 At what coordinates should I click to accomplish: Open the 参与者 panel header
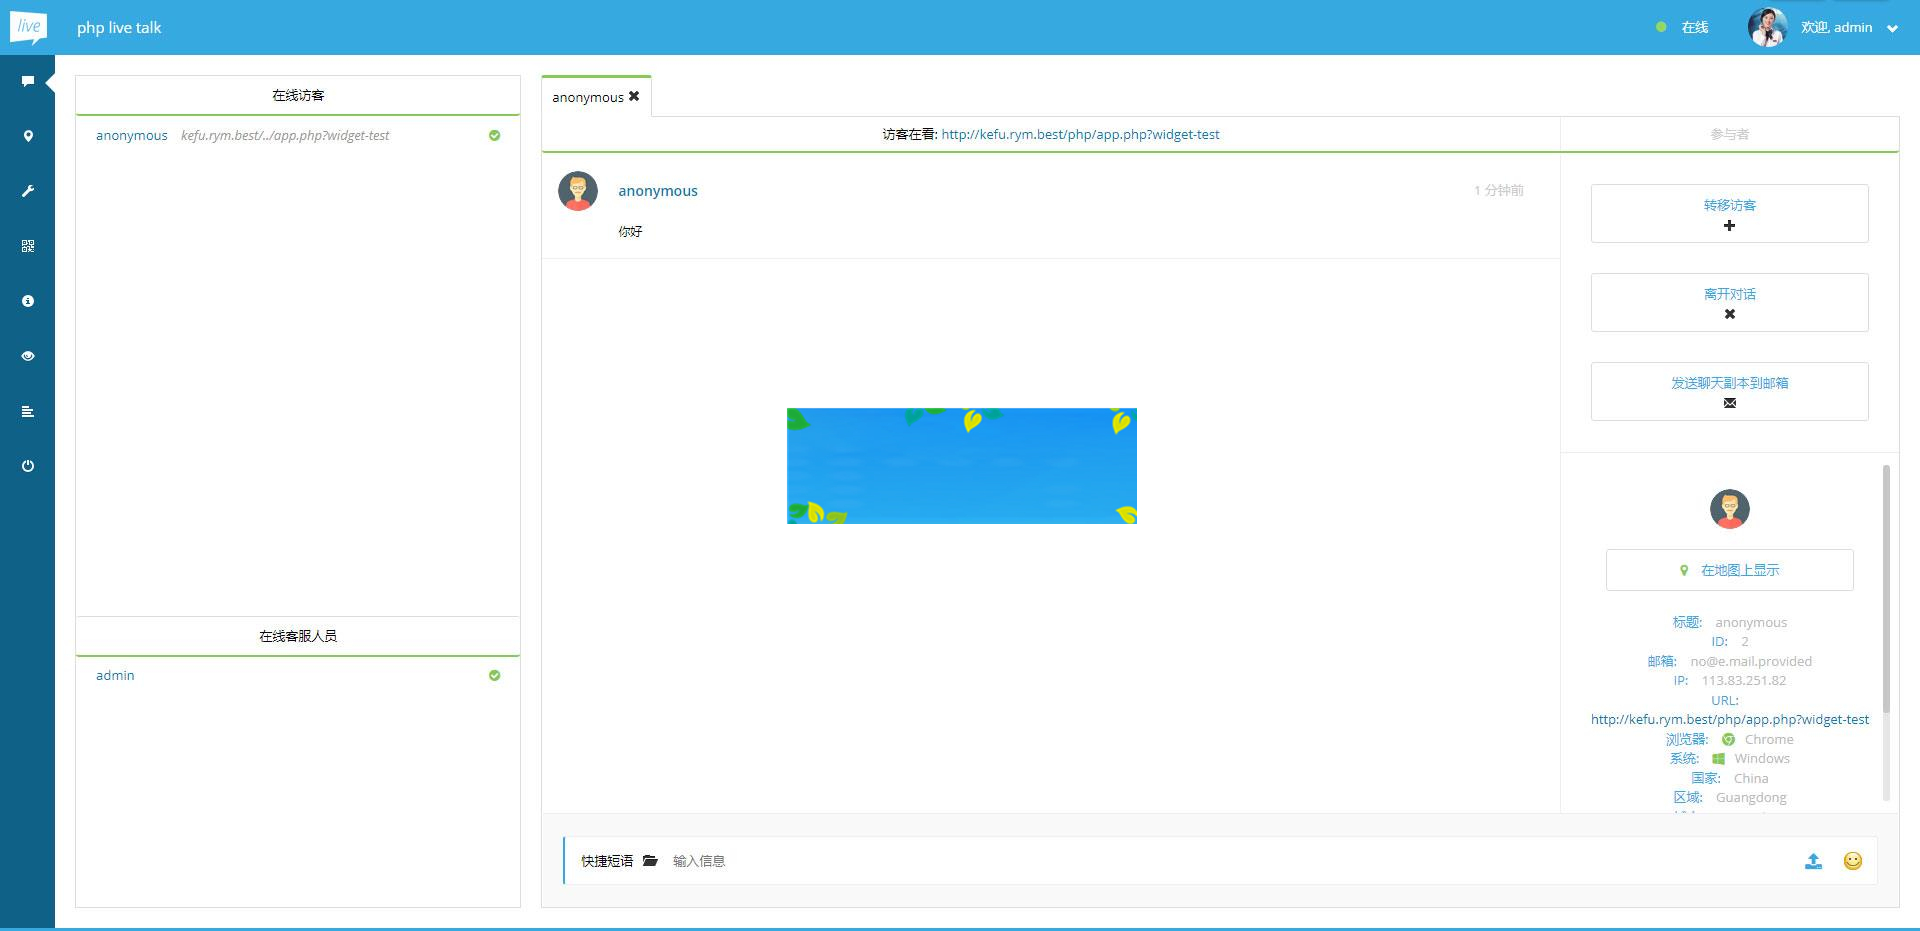tap(1729, 134)
